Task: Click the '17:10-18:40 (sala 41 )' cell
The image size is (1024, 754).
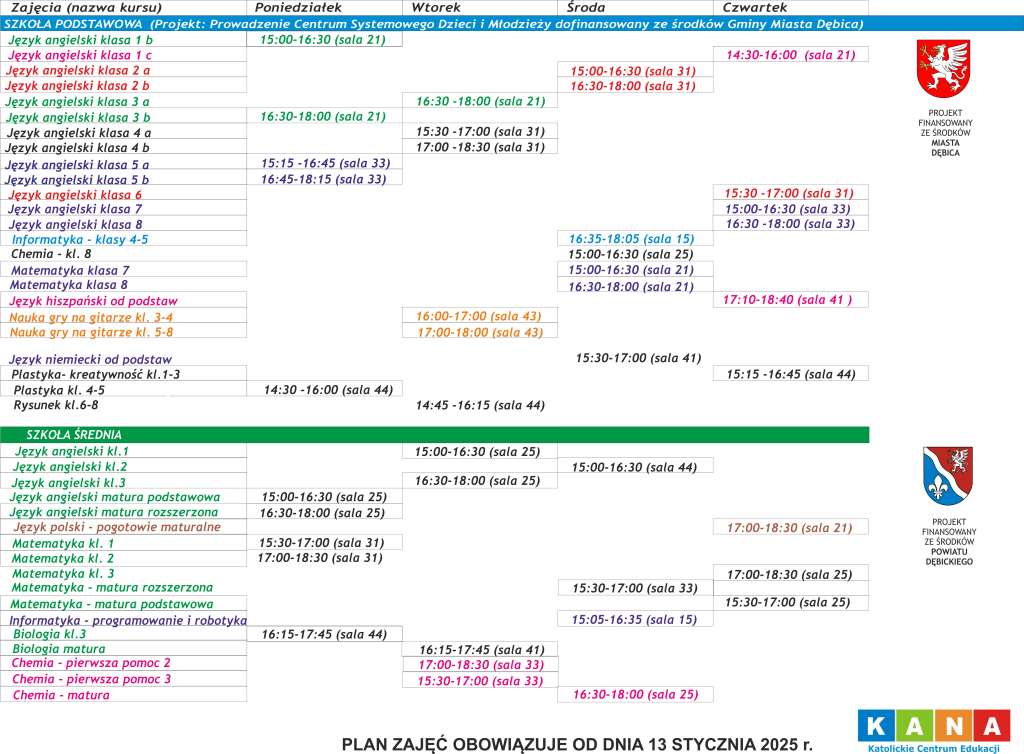Action: [x=788, y=300]
